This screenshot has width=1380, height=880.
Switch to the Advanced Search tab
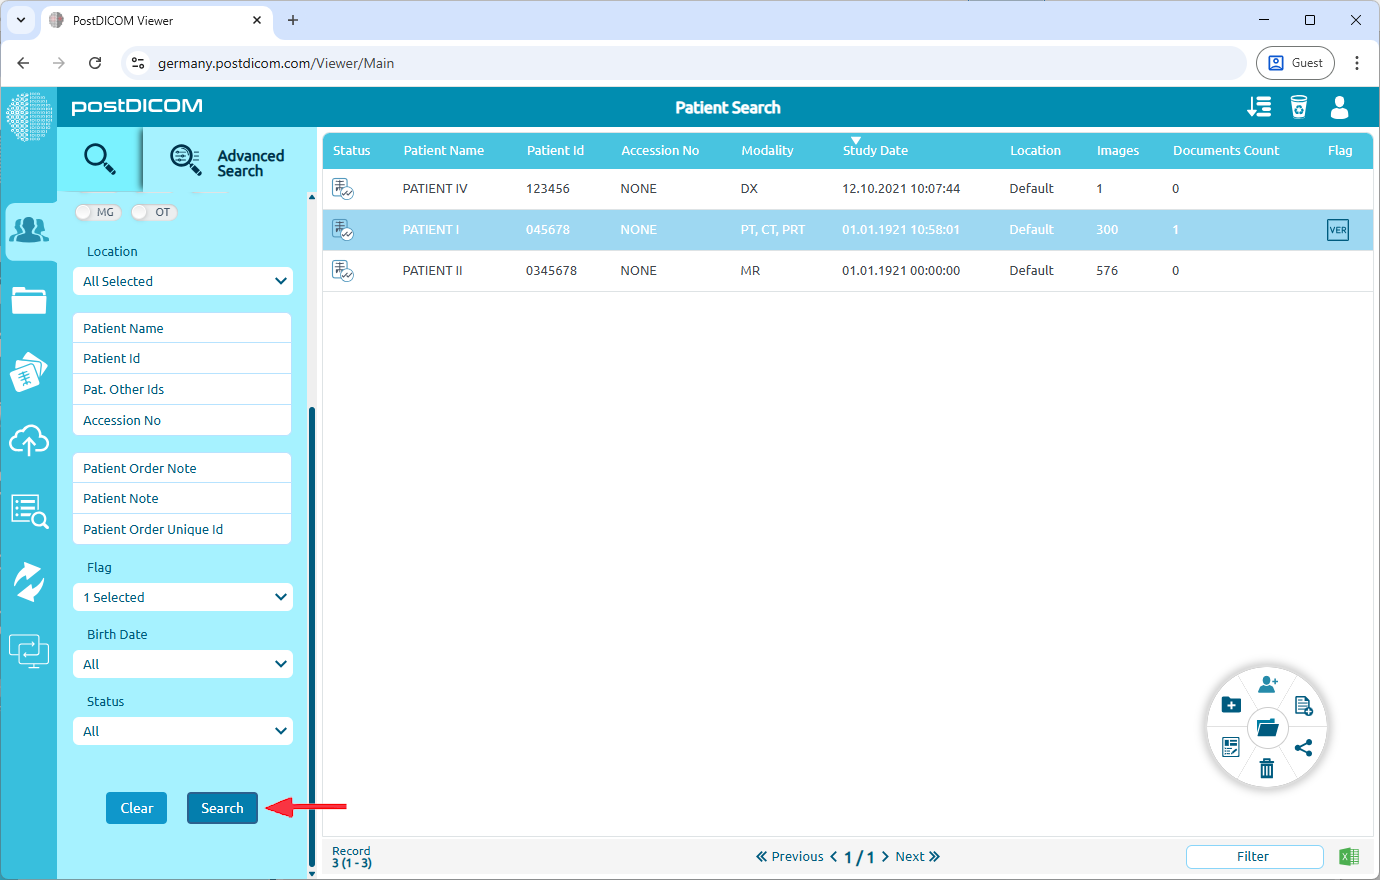pos(228,162)
